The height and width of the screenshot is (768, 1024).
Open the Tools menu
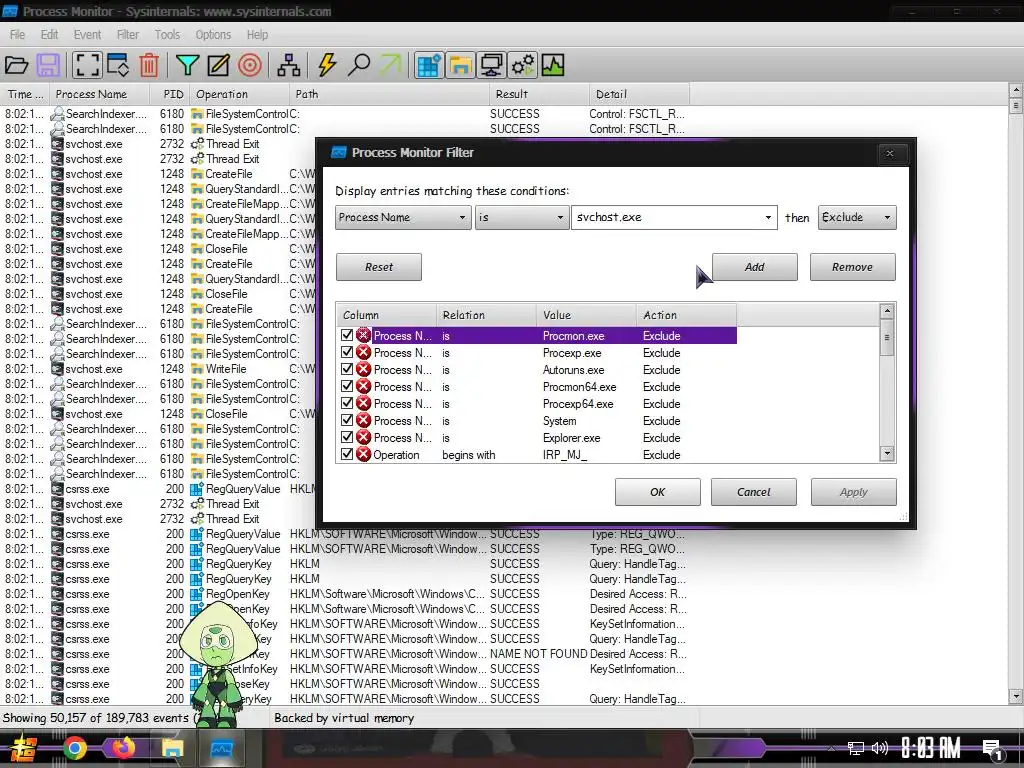(x=167, y=35)
